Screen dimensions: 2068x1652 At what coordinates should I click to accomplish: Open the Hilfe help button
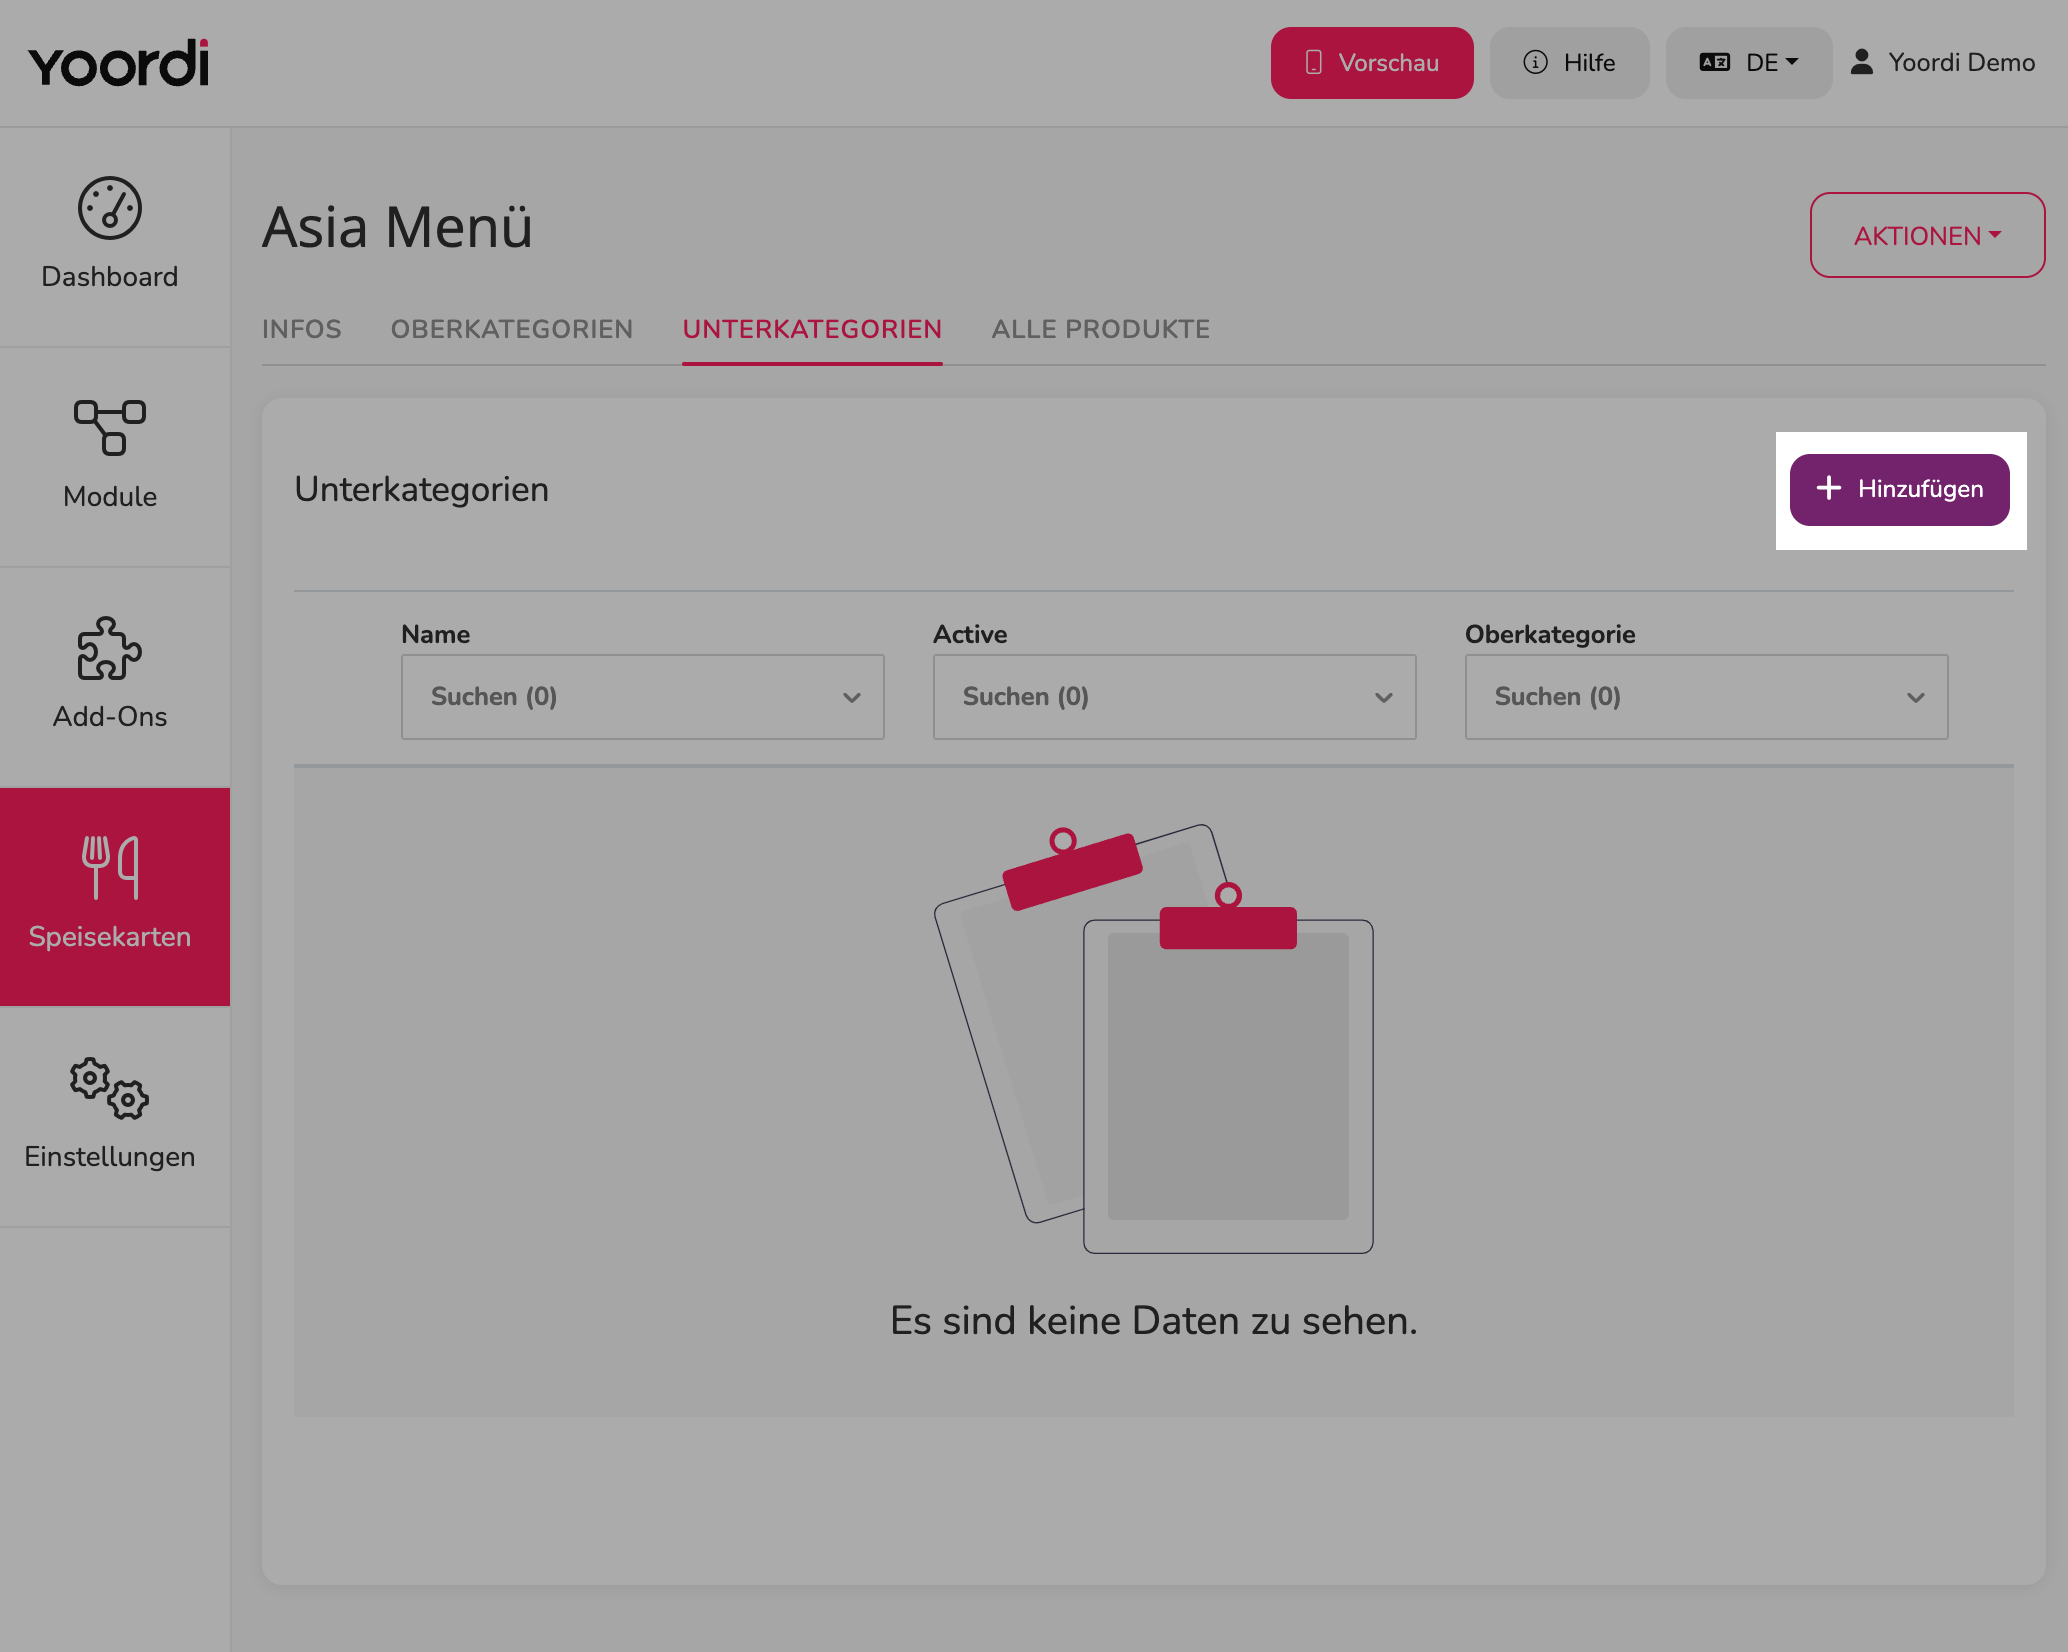coord(1569,62)
